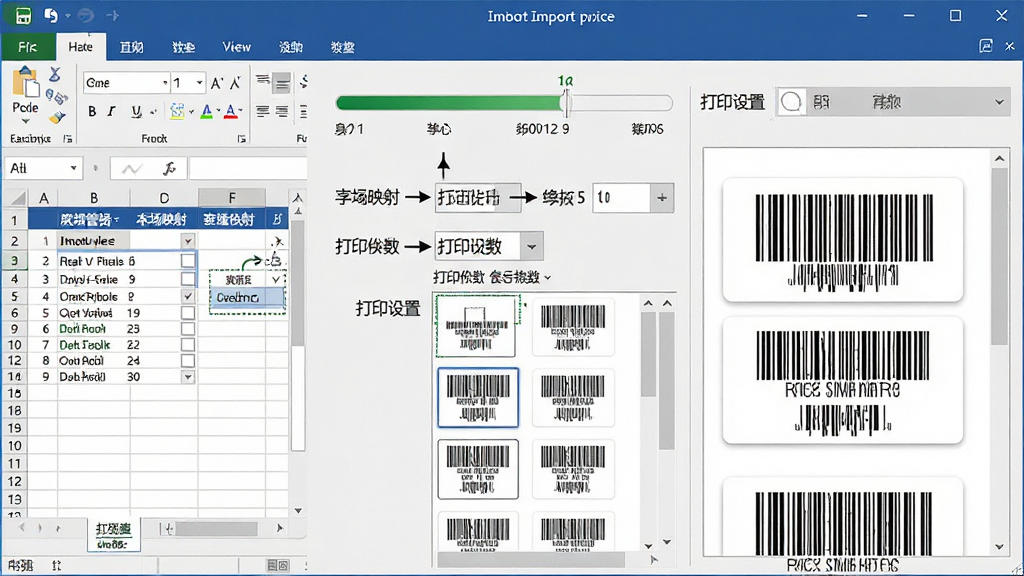Open the fill color dropdown arrow
1024x576 pixels.
pyautogui.click(x=191, y=112)
